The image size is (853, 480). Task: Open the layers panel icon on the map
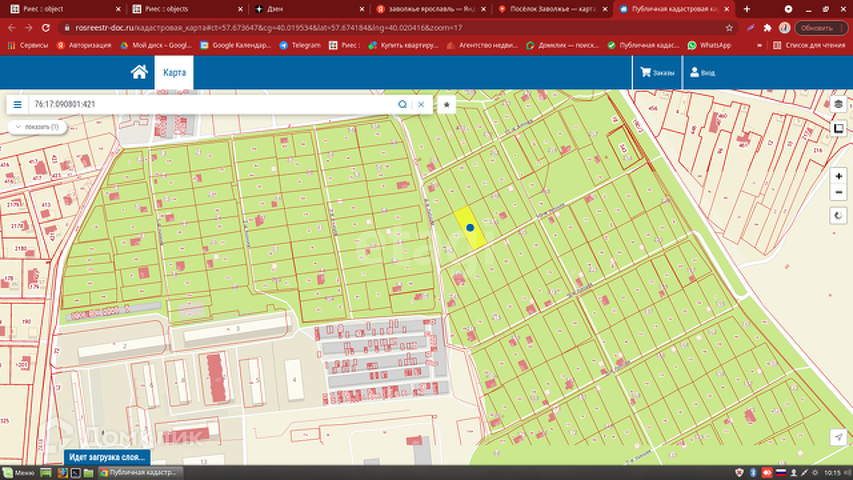838,104
